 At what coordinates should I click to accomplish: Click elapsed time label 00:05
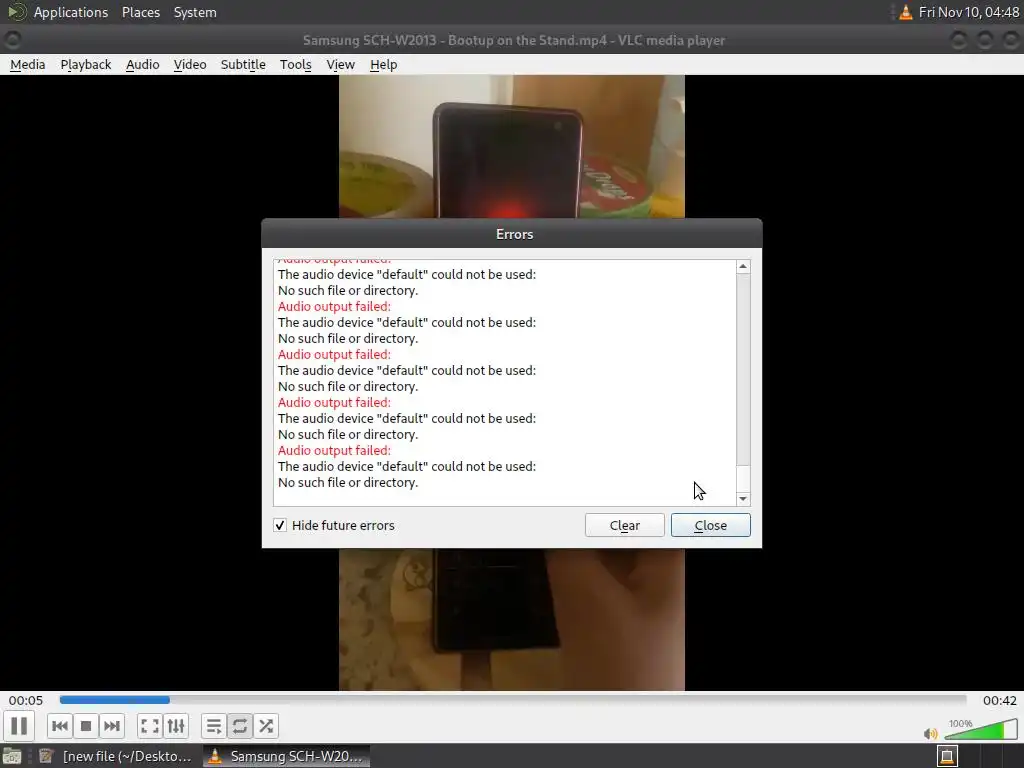pos(25,700)
